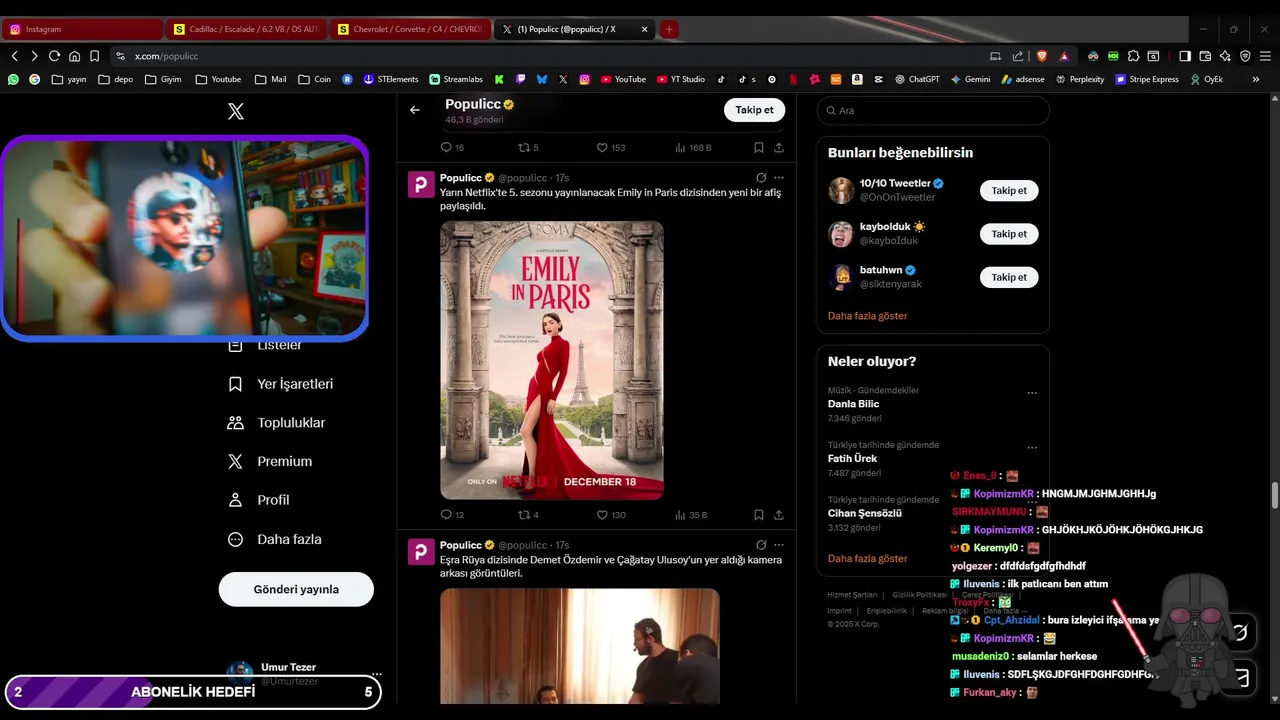The height and width of the screenshot is (720, 1280).
Task: Toggle the browser sidebar panel
Action: click(1185, 56)
